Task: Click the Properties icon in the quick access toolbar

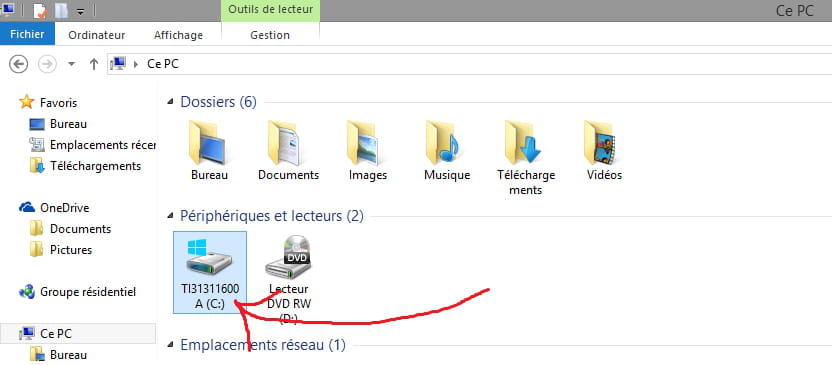Action: pyautogui.click(x=40, y=11)
